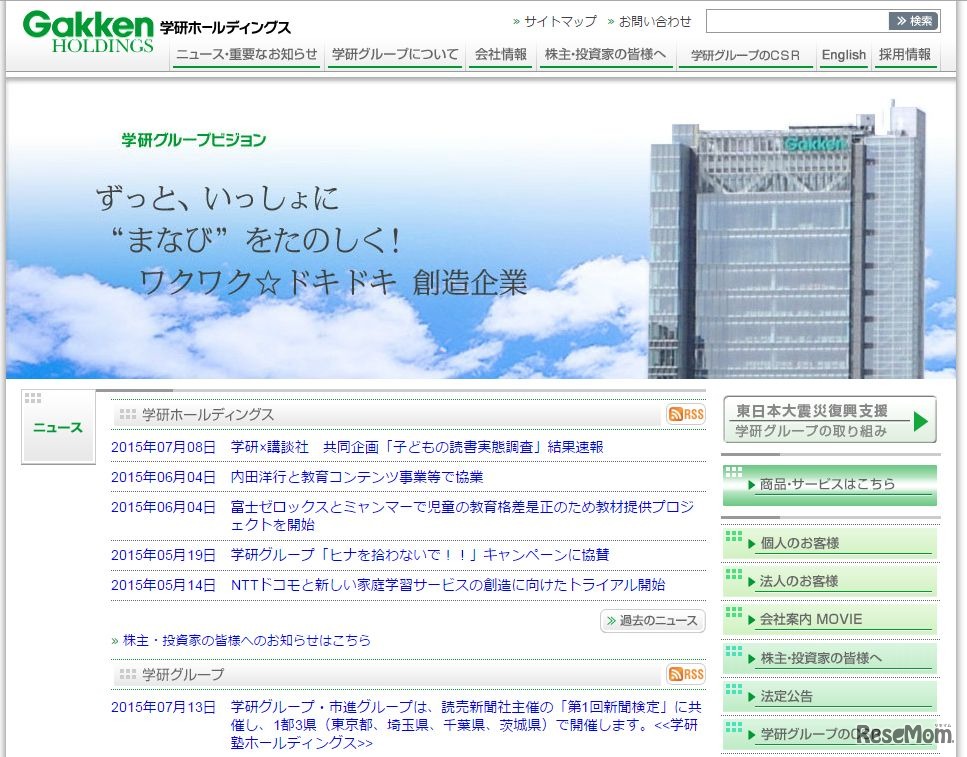Open 会社情報 menu item
The height and width of the screenshot is (757, 967).
click(x=500, y=55)
